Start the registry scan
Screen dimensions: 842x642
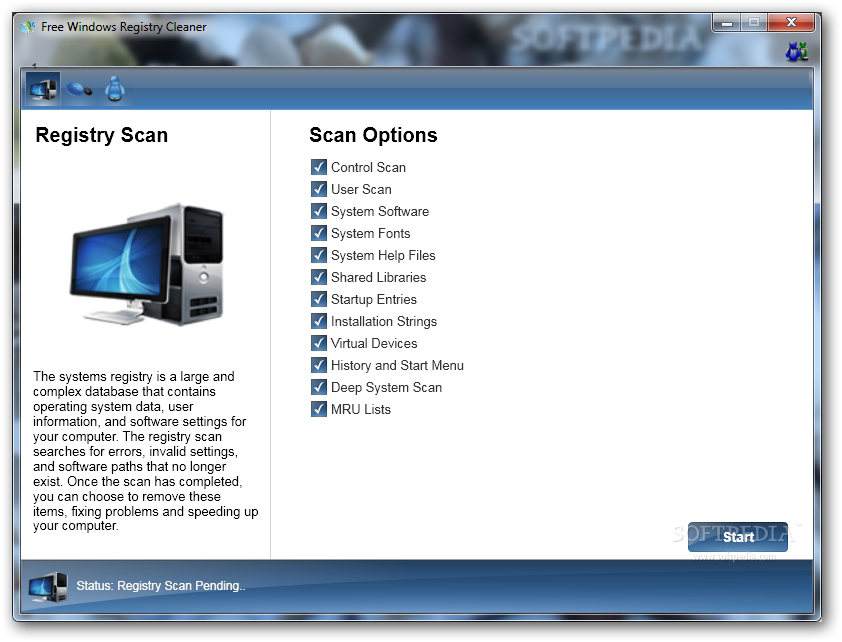click(738, 537)
